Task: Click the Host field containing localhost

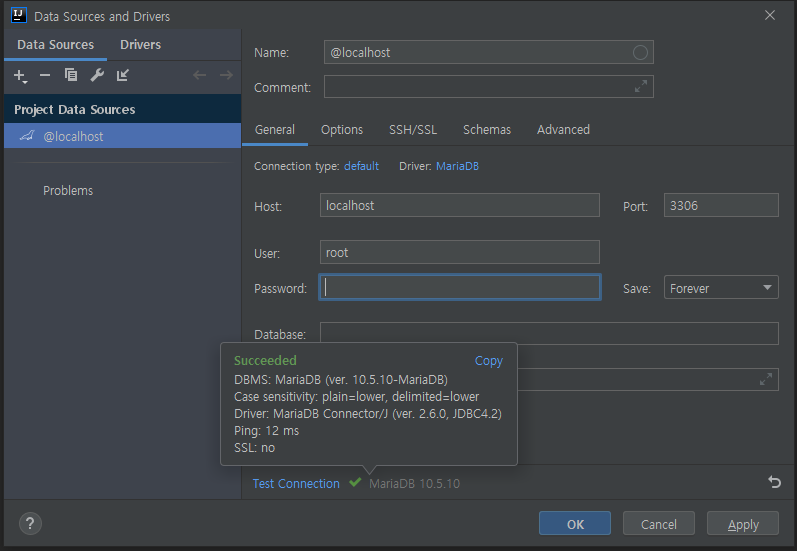Action: [x=459, y=205]
